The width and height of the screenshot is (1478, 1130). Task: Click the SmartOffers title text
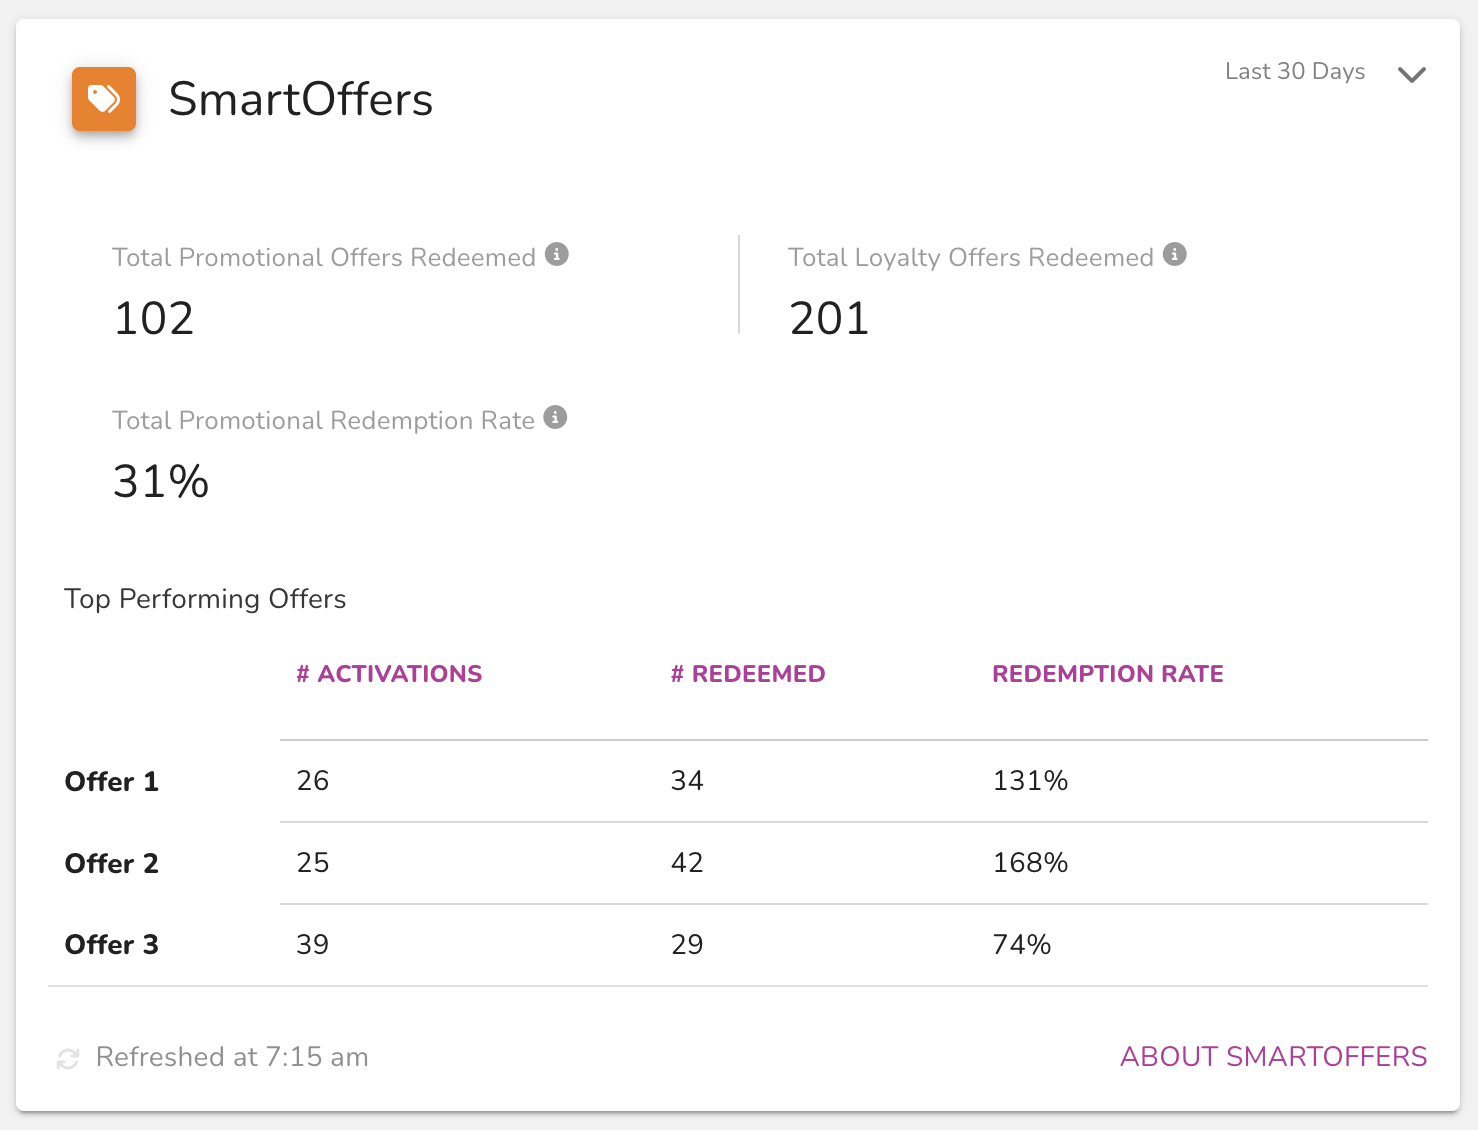[x=301, y=99]
